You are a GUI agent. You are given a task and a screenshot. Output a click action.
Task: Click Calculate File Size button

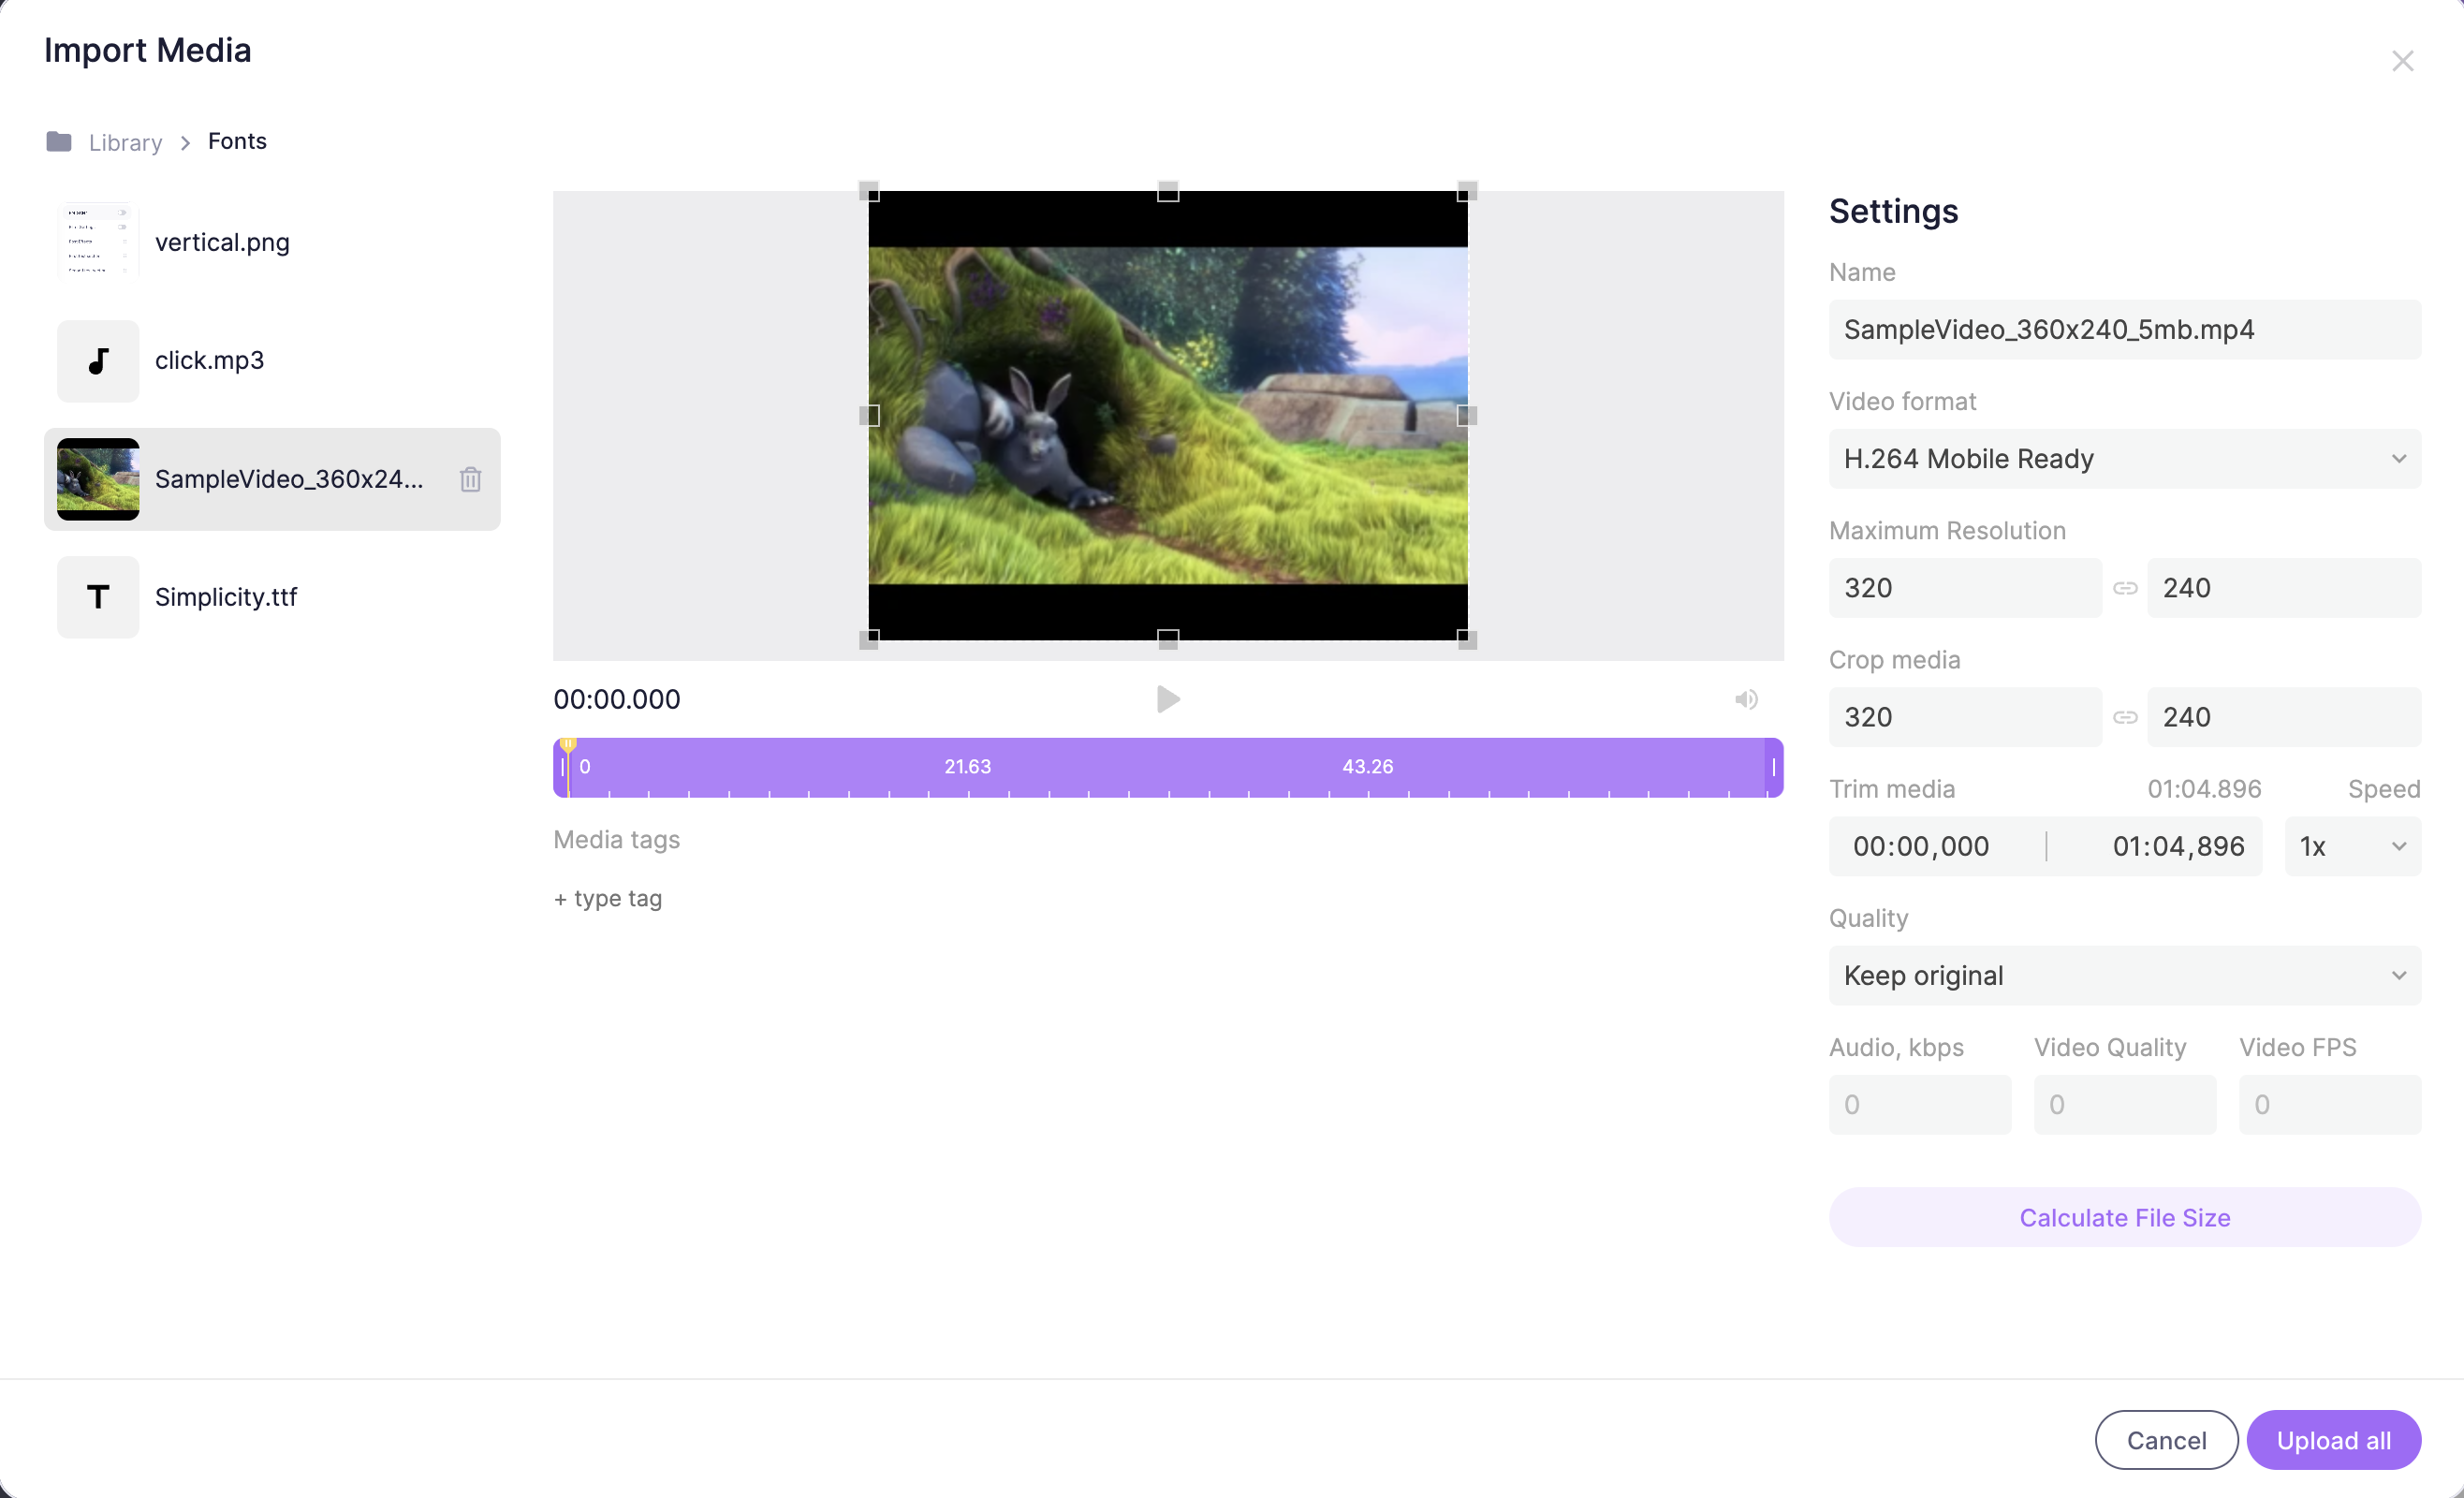2124,1217
